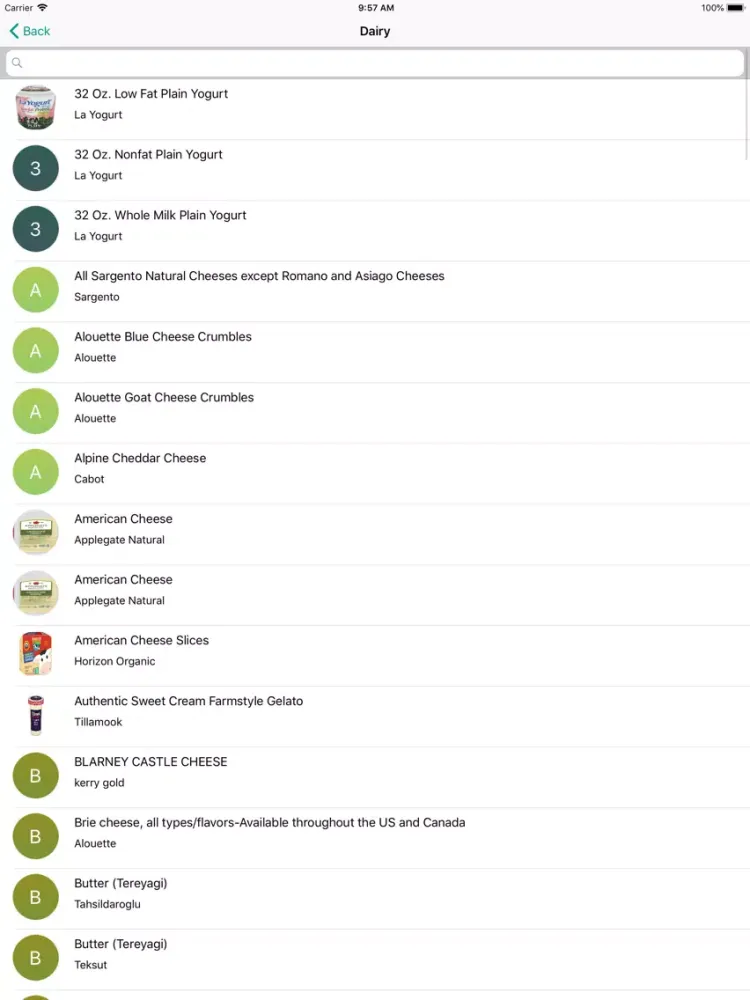Click the search magnifier icon
This screenshot has width=750, height=1000.
[x=17, y=63]
